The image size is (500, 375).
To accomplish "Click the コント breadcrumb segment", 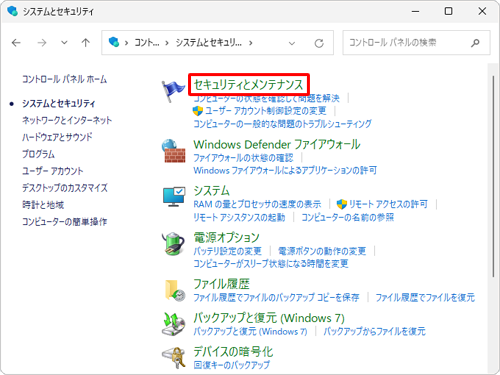I will 147,43.
